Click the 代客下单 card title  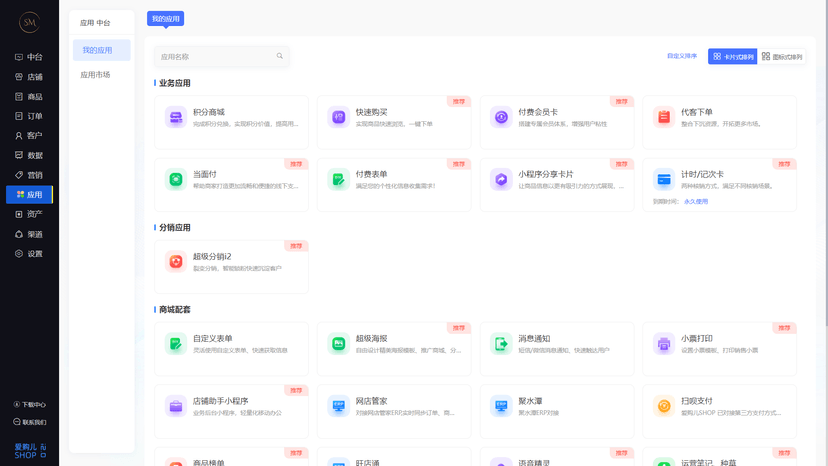point(697,112)
